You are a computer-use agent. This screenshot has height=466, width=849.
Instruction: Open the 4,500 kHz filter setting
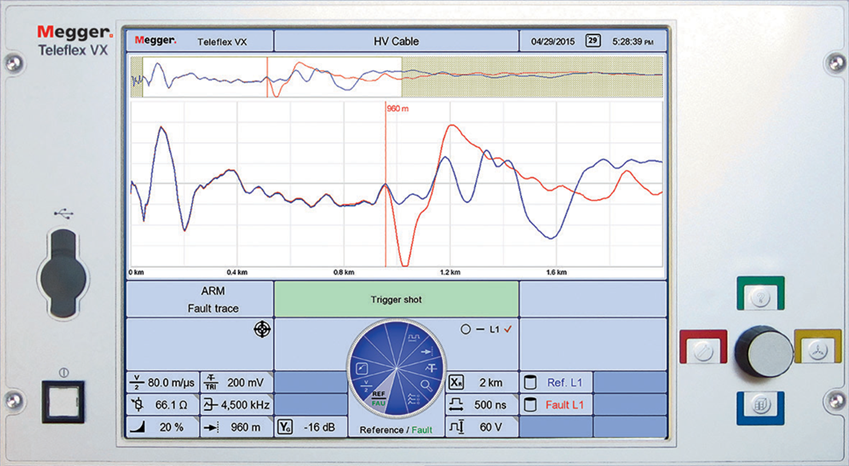coord(237,405)
